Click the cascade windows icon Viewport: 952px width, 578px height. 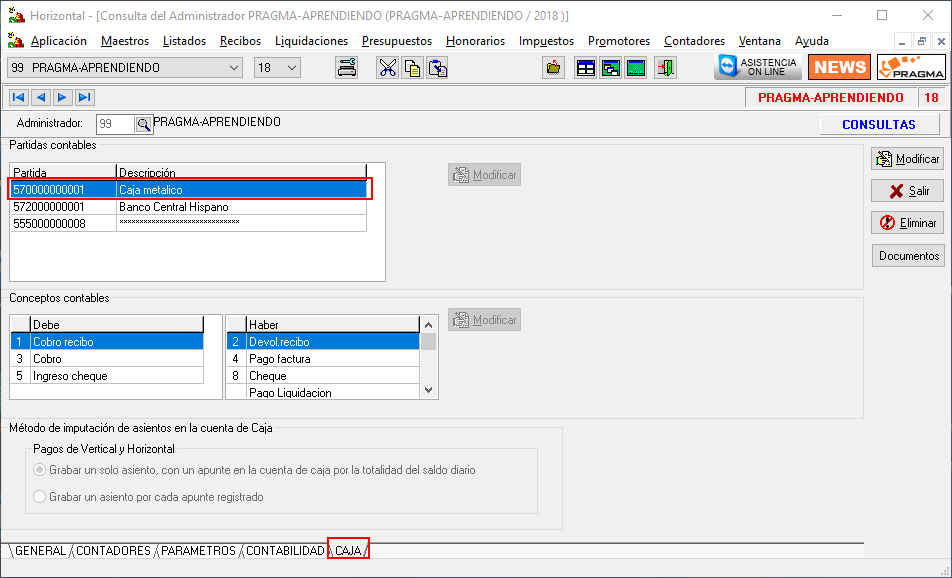click(610, 67)
